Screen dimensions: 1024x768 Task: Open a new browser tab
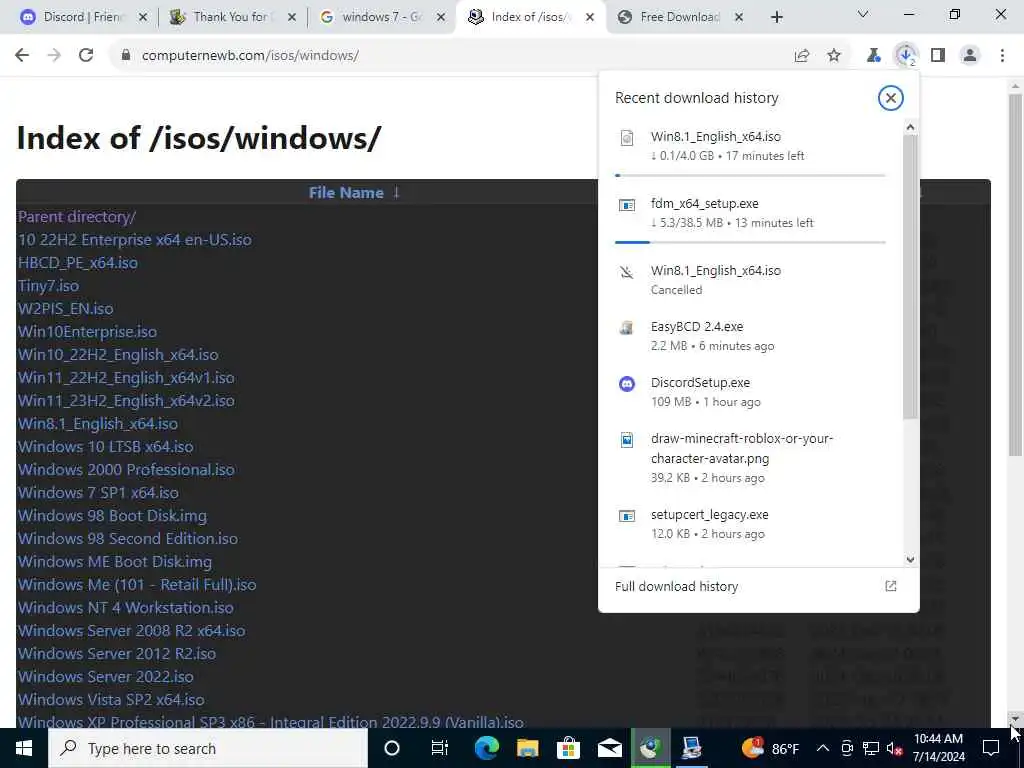776,18
